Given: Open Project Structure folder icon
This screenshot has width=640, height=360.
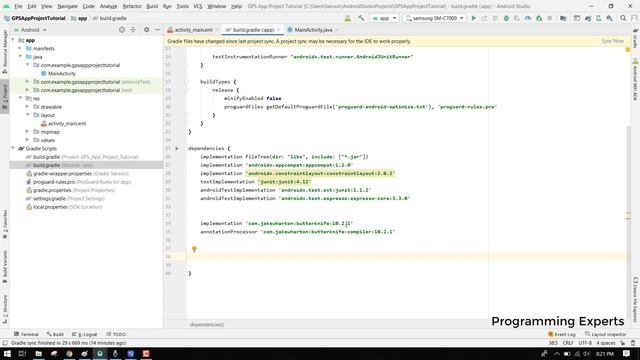Looking at the screenshot, I should point(563,18).
